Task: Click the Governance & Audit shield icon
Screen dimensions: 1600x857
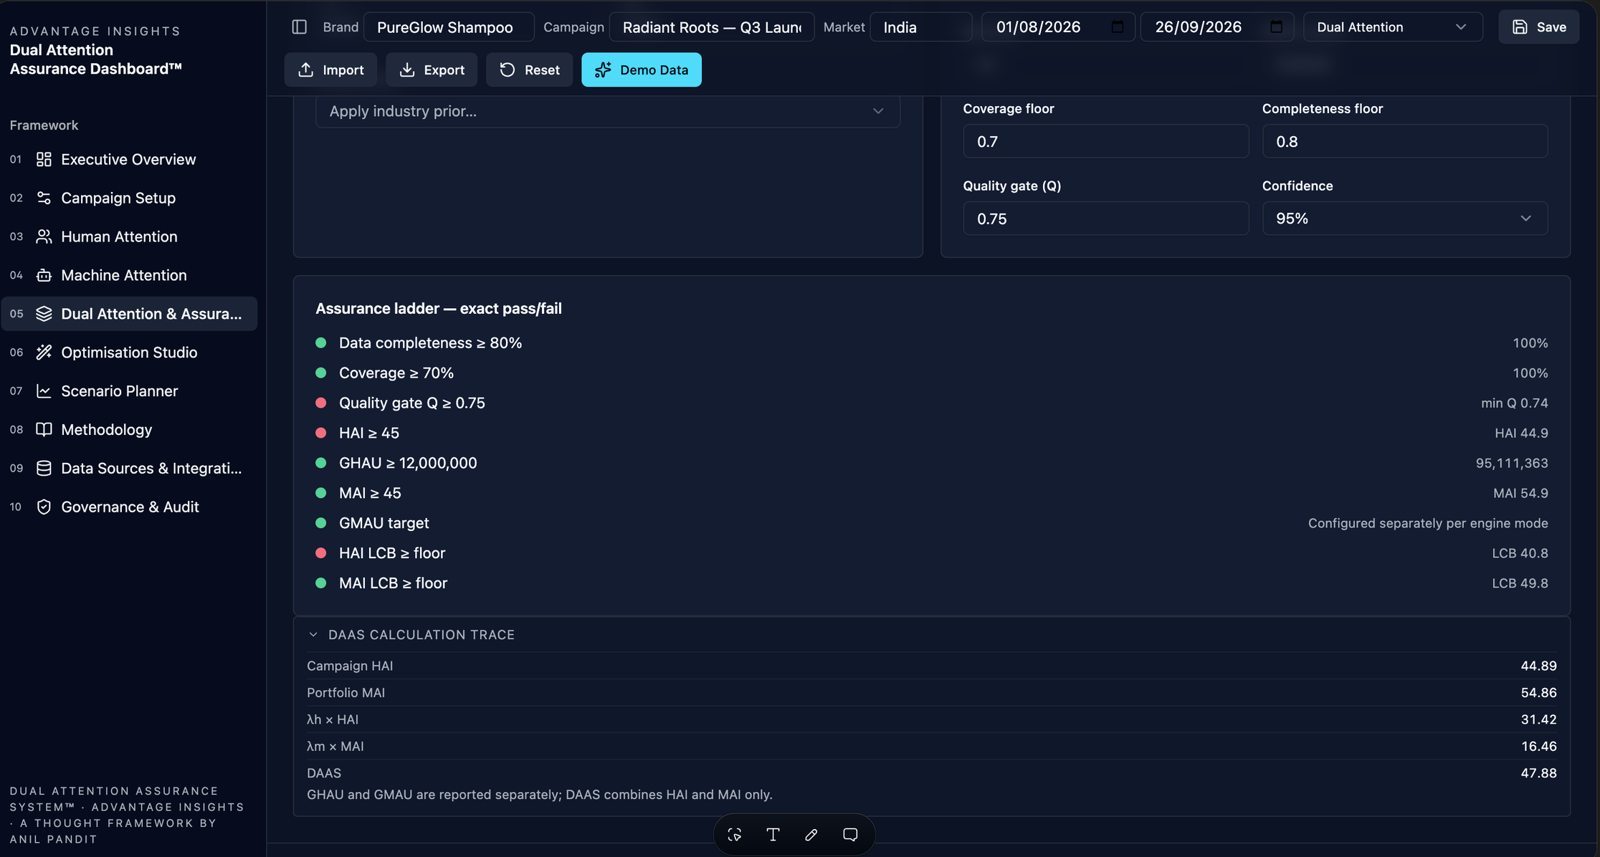Action: coord(44,507)
